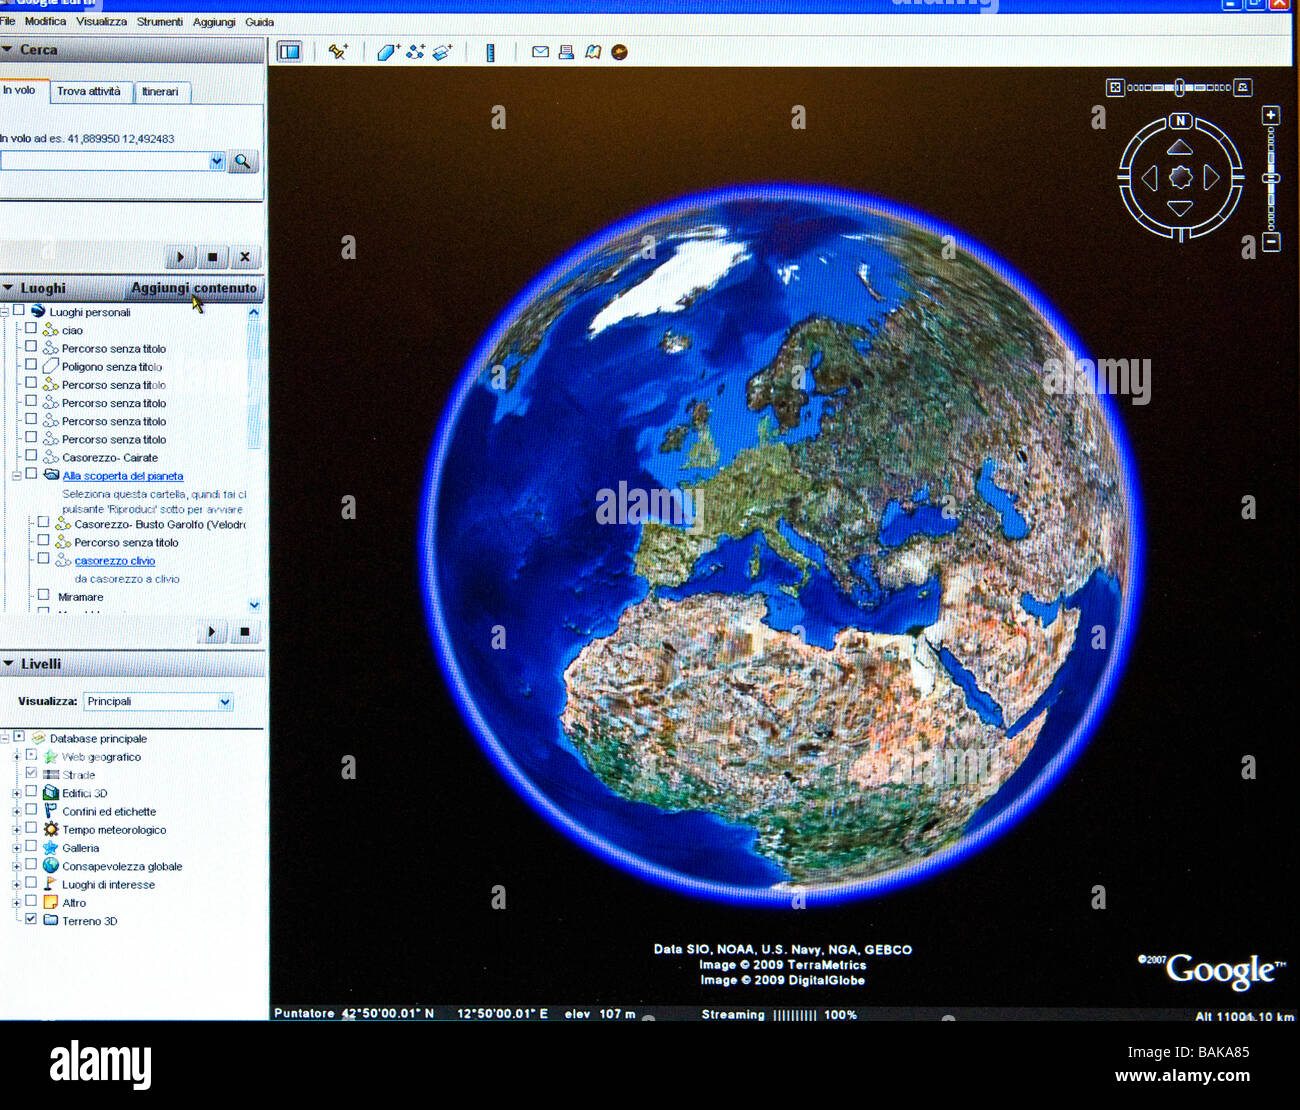Collapse the Luoghi panel triangle

[8, 288]
